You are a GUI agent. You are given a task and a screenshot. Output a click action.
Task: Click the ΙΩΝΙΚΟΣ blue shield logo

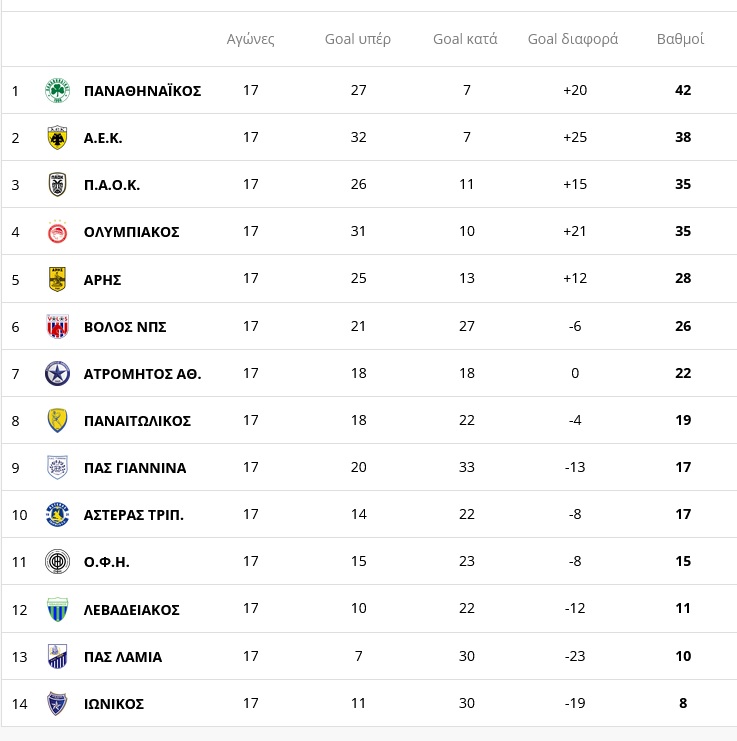[57, 703]
